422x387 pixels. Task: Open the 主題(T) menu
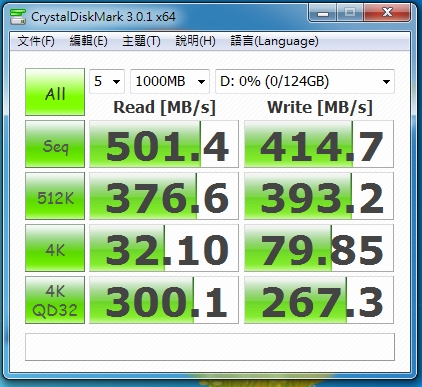point(141,41)
